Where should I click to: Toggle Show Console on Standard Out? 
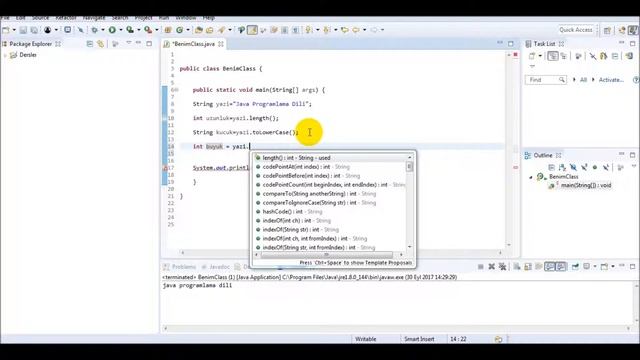click(550, 267)
